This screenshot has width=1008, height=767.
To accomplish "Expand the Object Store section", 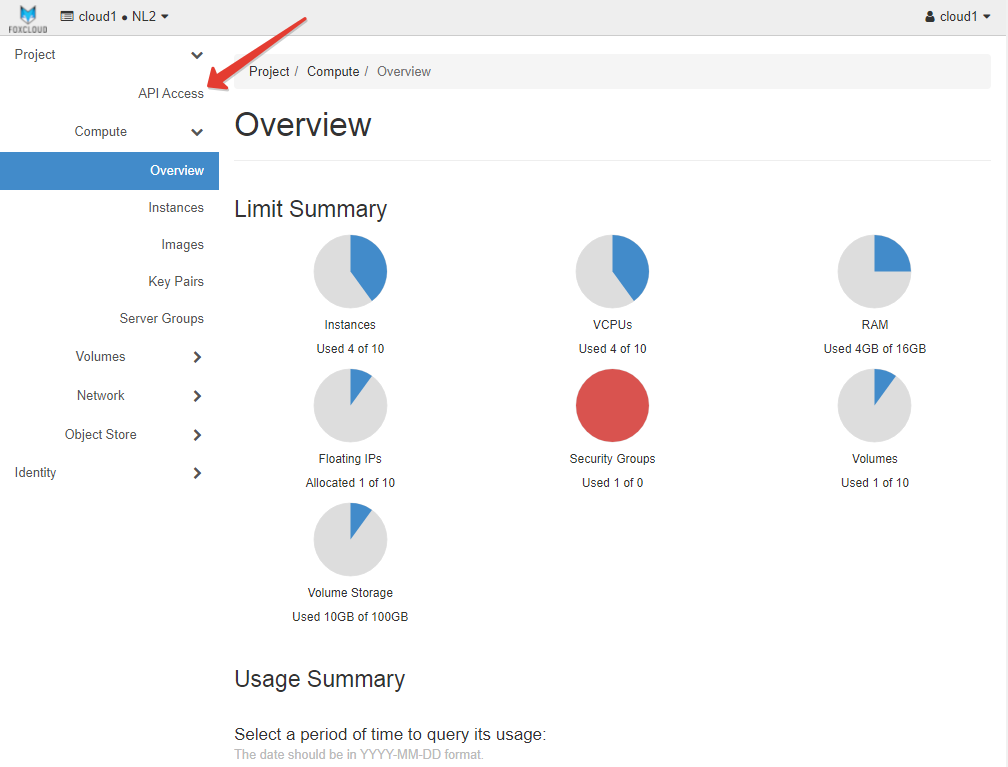I will (x=197, y=435).
